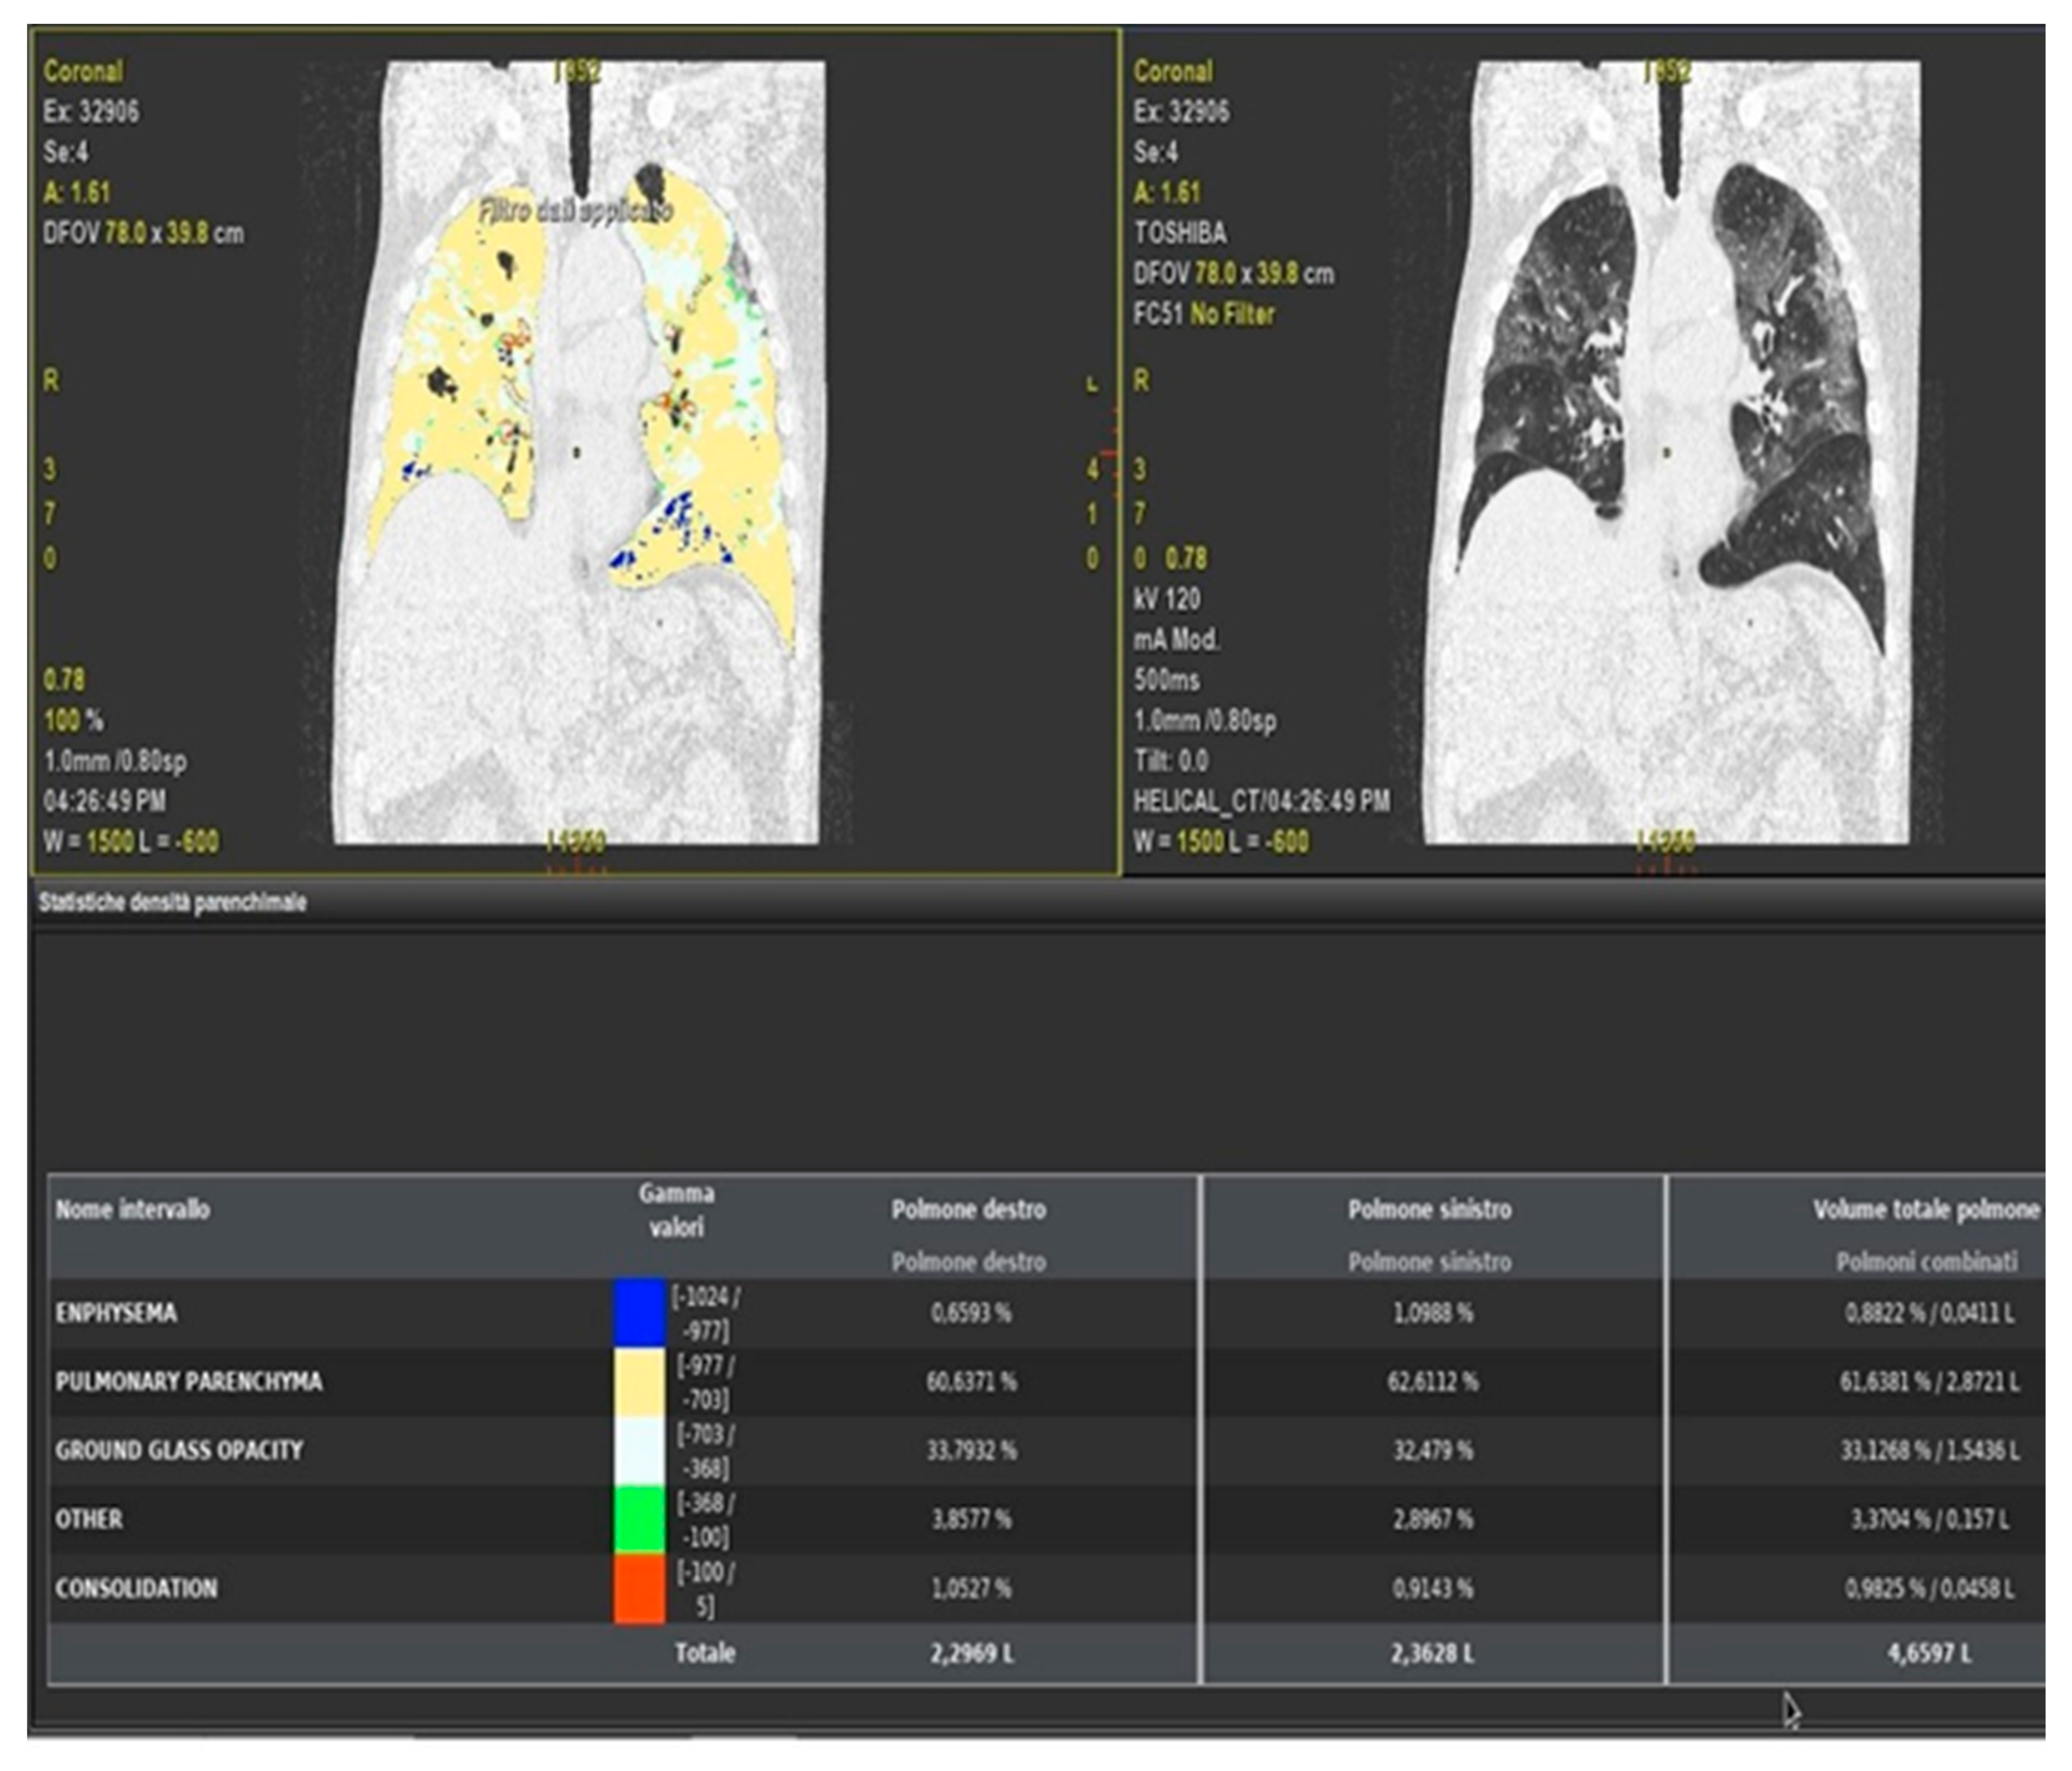Click the red Consolidation color swatch
This screenshot has width=2072, height=1771.
[639, 1588]
